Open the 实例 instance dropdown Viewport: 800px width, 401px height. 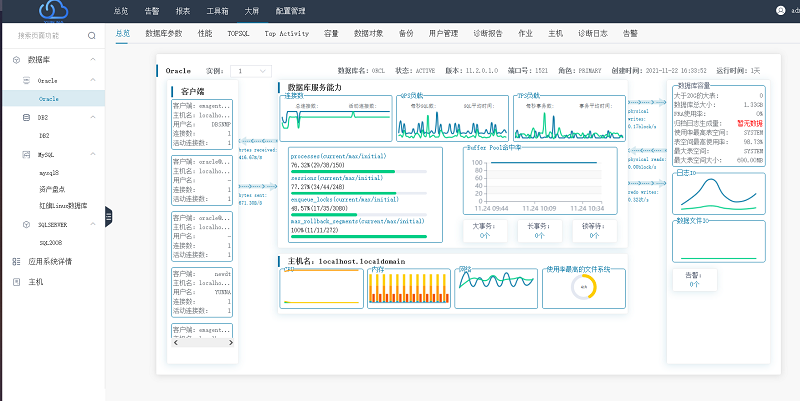250,71
